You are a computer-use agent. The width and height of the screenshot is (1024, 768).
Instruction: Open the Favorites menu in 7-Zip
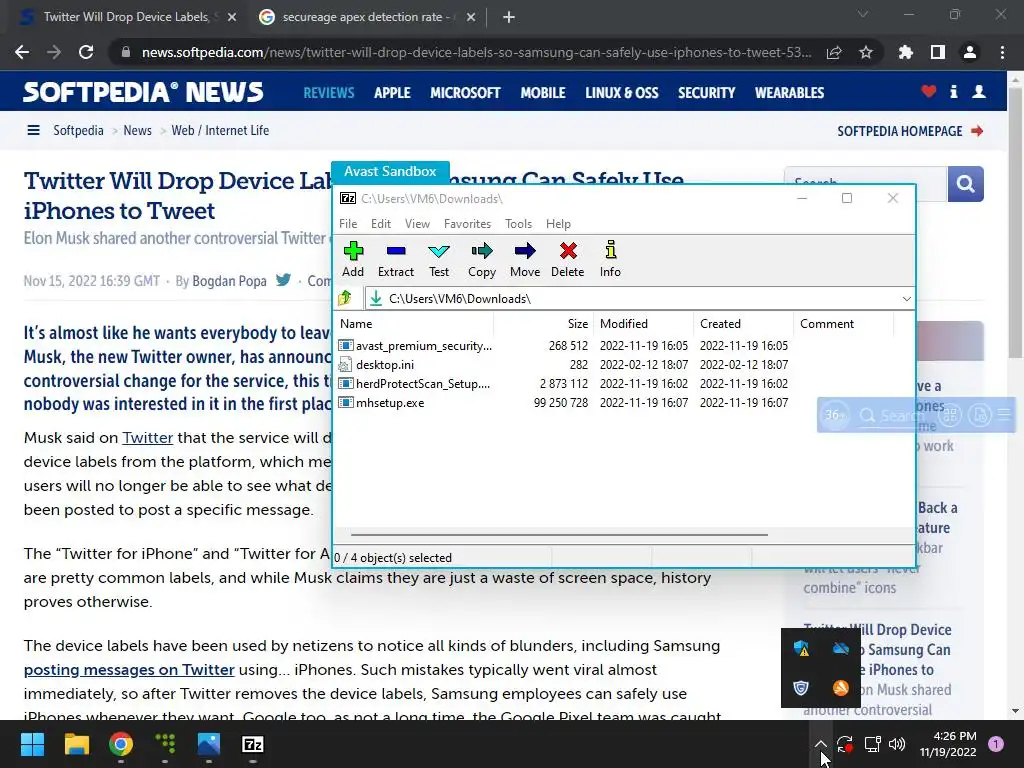pyautogui.click(x=468, y=223)
